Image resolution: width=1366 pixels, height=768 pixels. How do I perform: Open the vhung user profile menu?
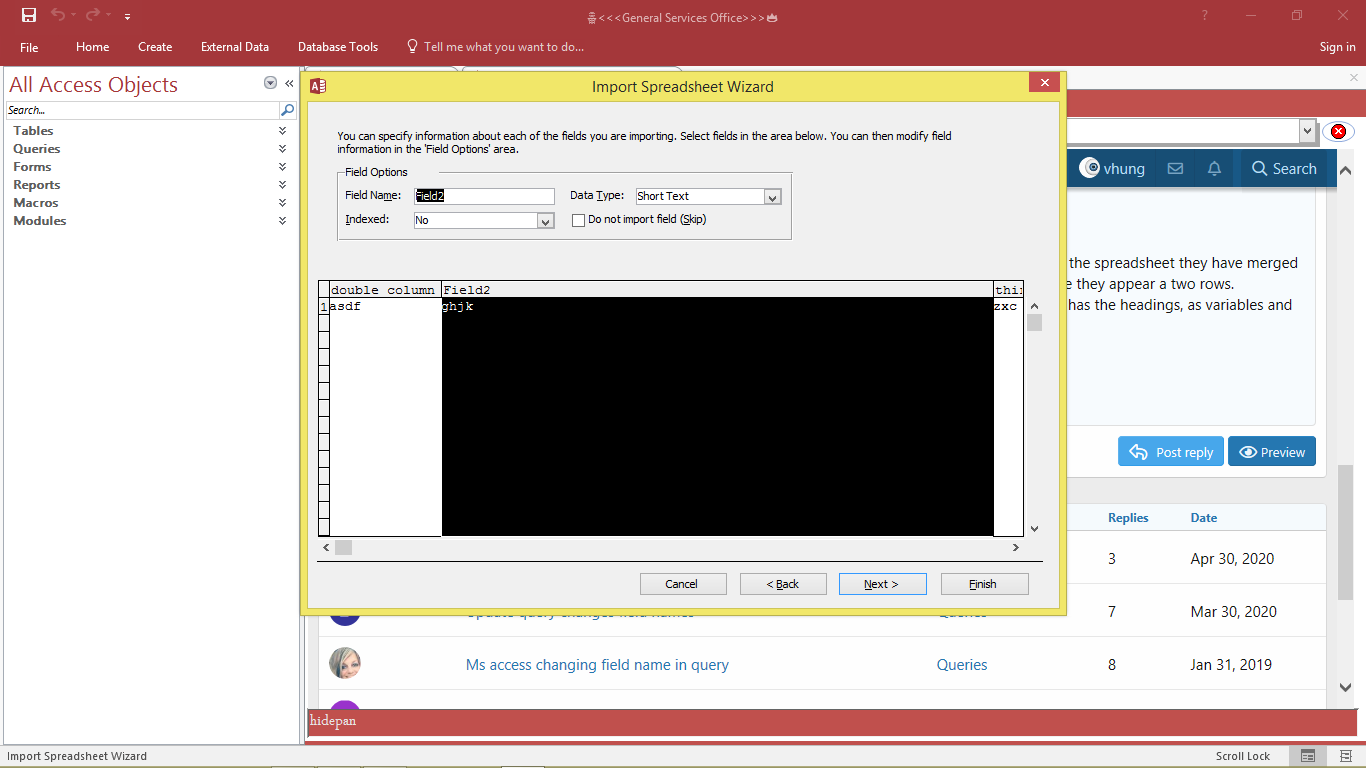tap(1112, 169)
